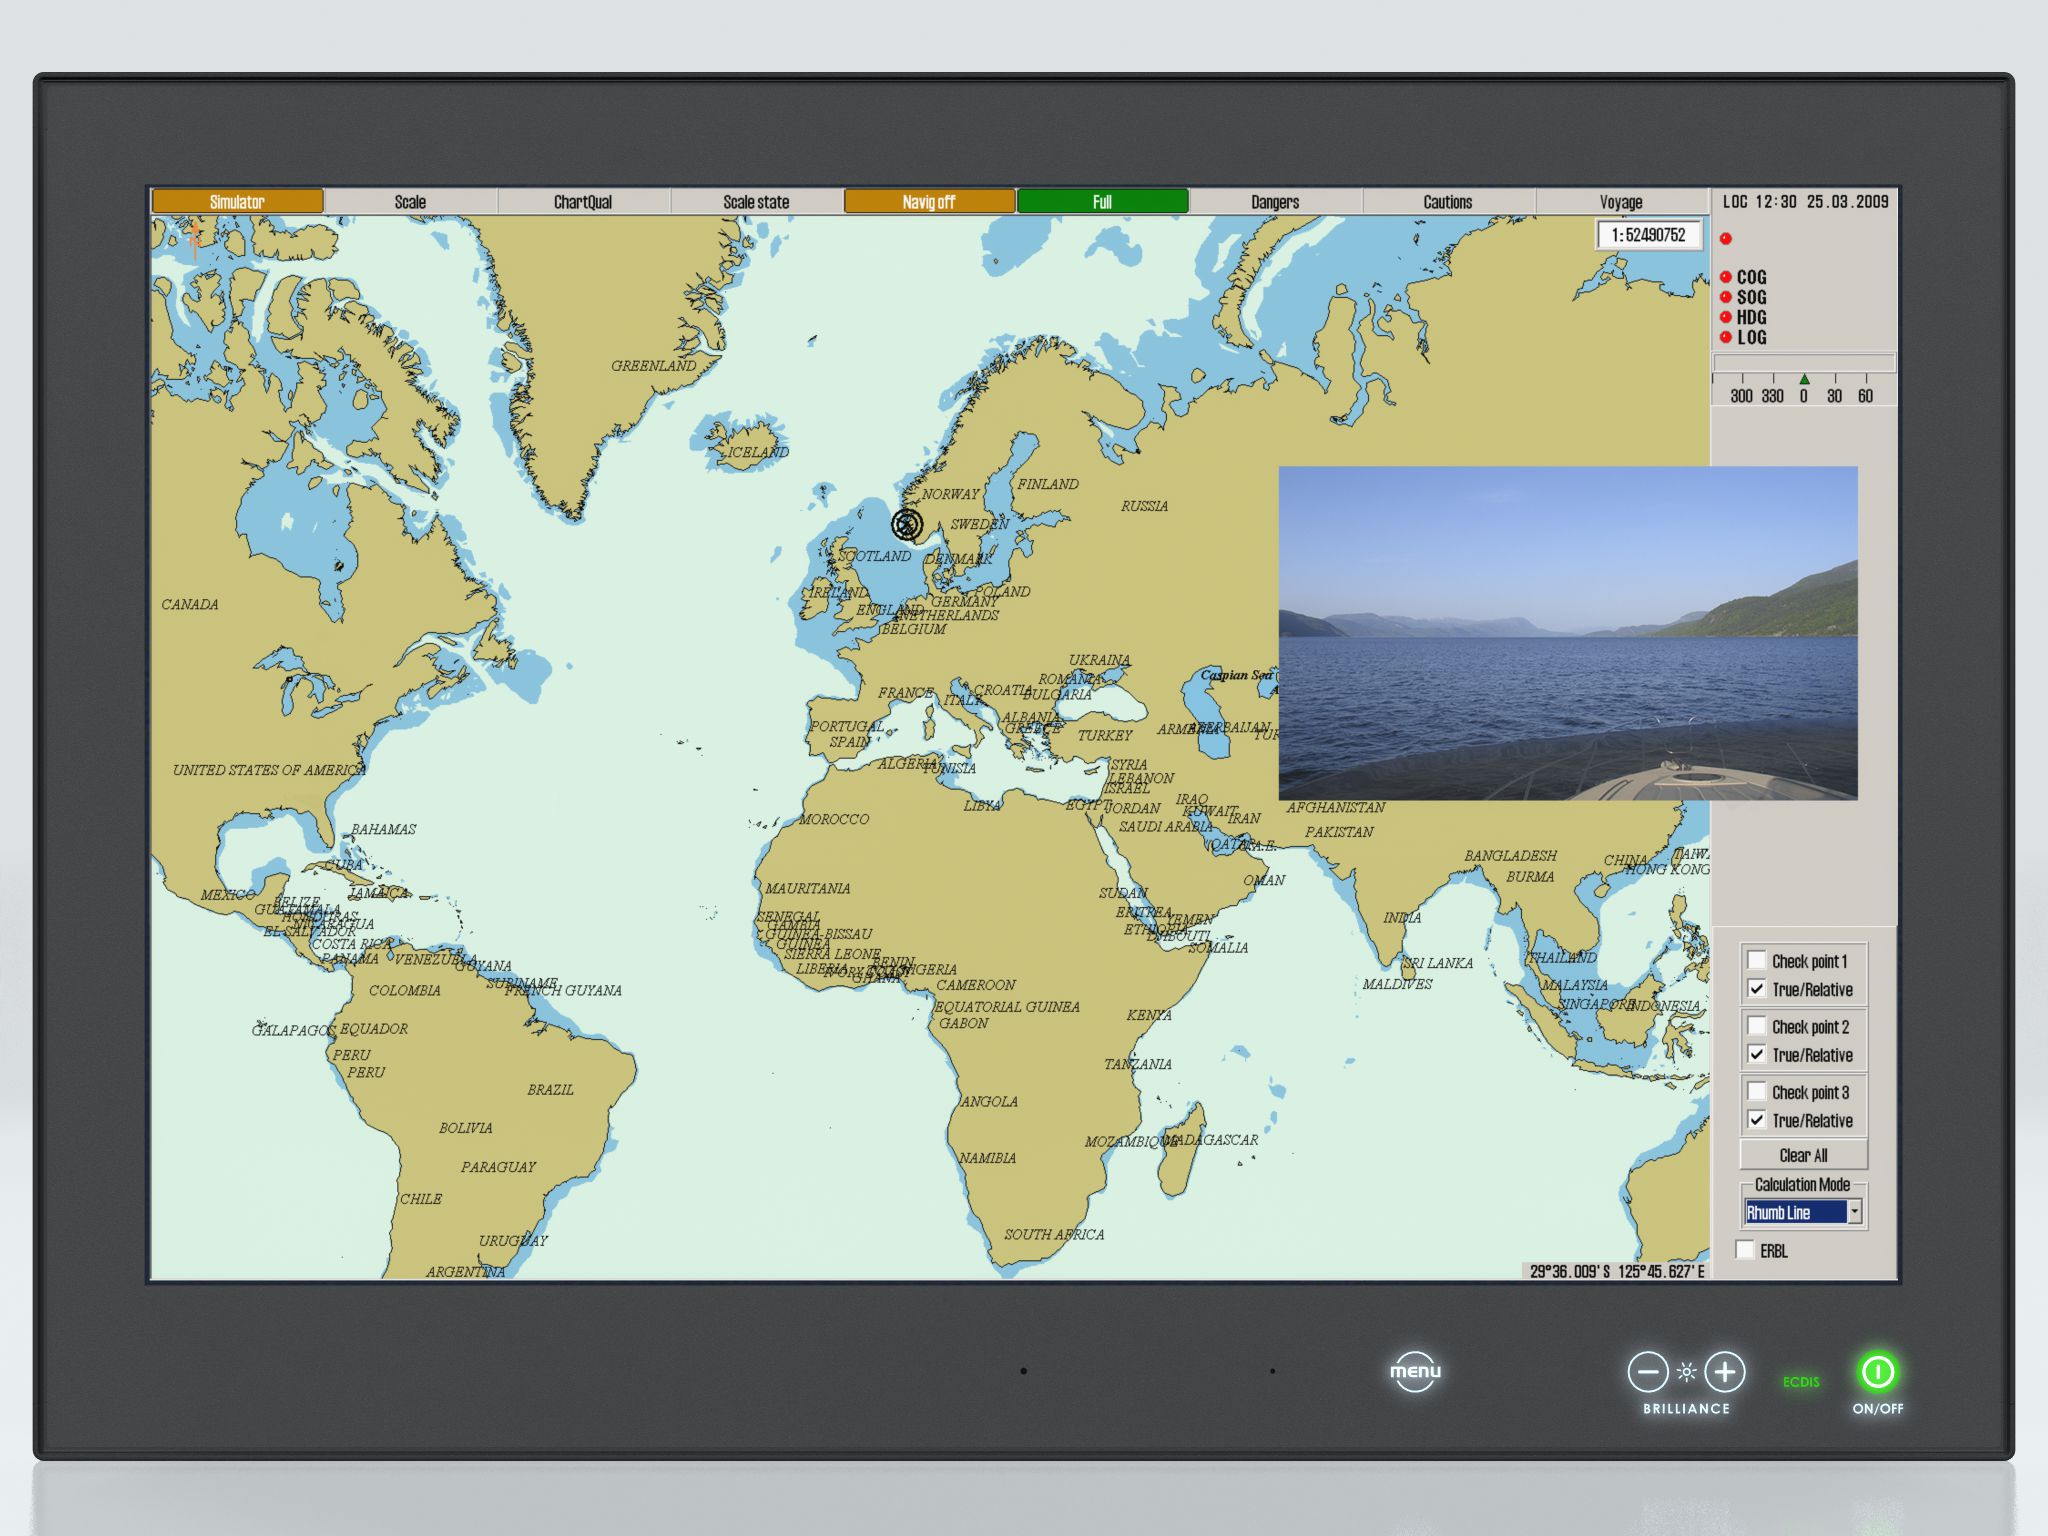Open the Scale menu
The width and height of the screenshot is (2048, 1536).
pyautogui.click(x=410, y=202)
